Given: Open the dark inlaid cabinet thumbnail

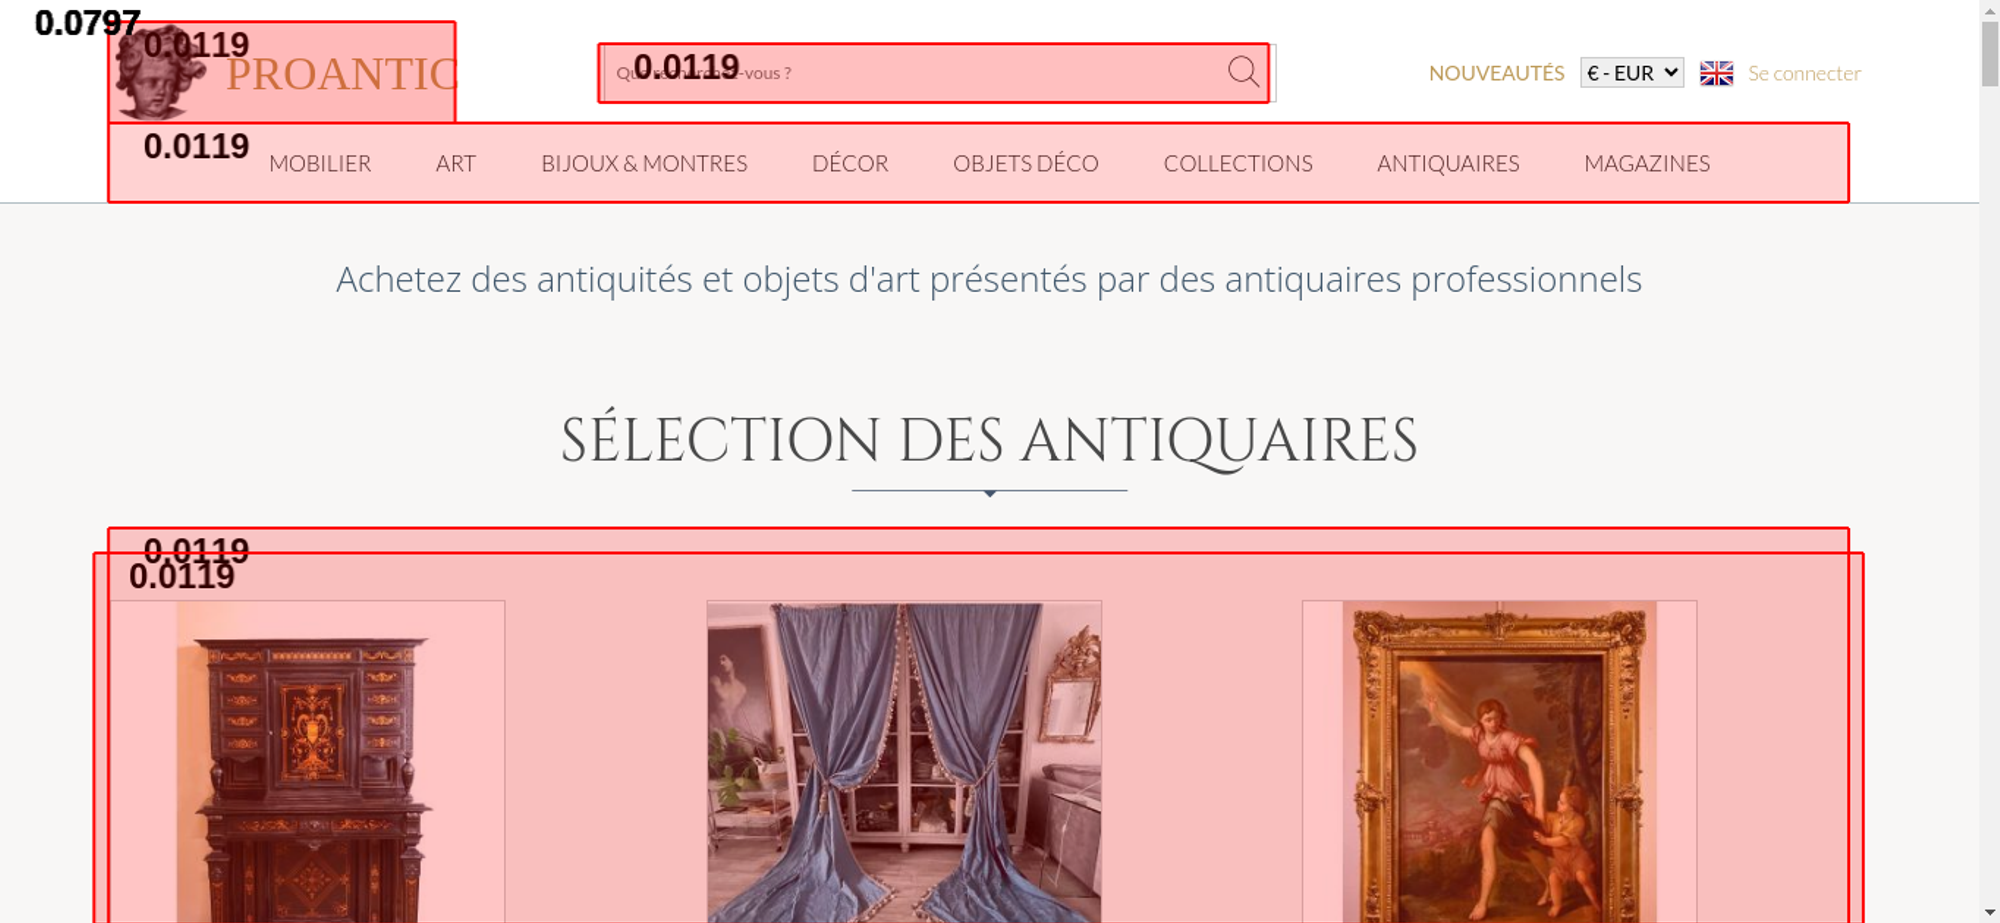Looking at the screenshot, I should (x=307, y=762).
